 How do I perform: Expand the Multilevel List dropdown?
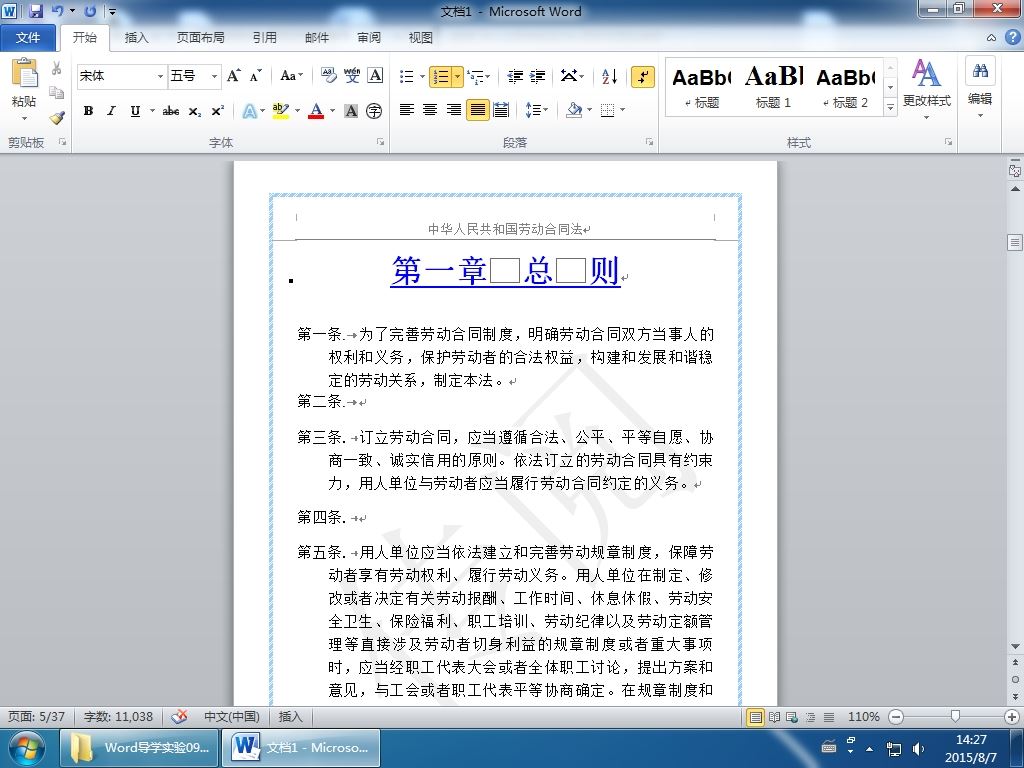click(488, 76)
